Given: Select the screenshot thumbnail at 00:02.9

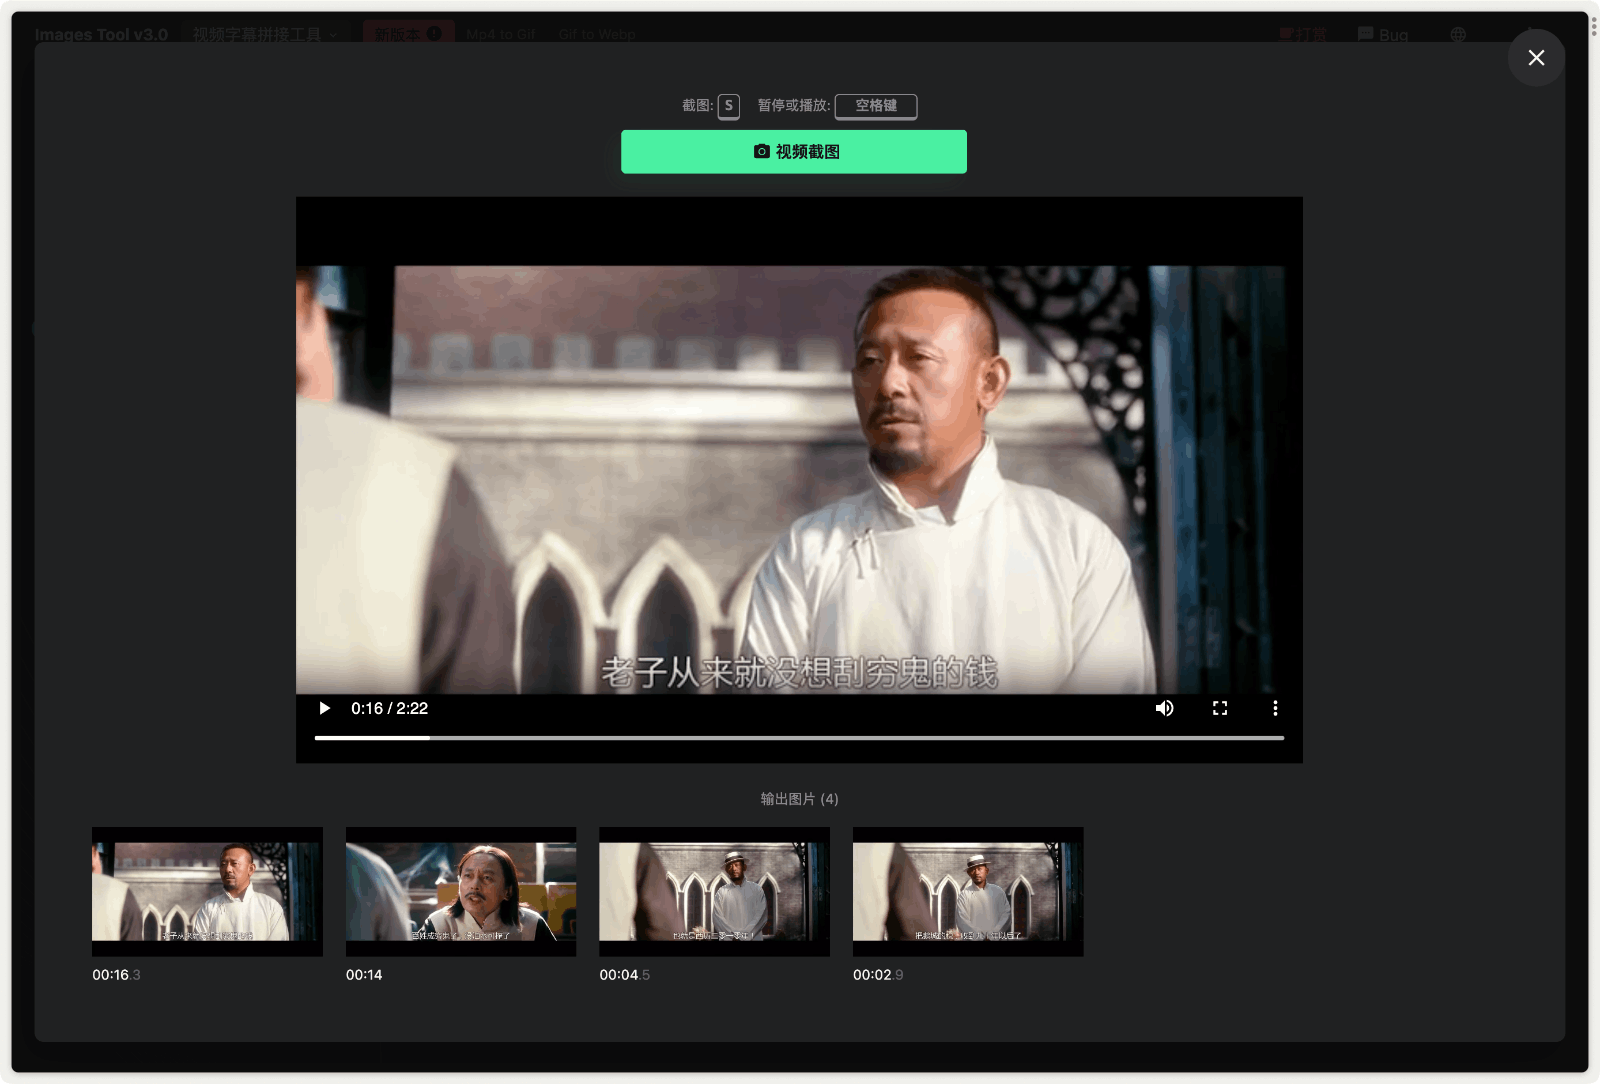Looking at the screenshot, I should [967, 891].
